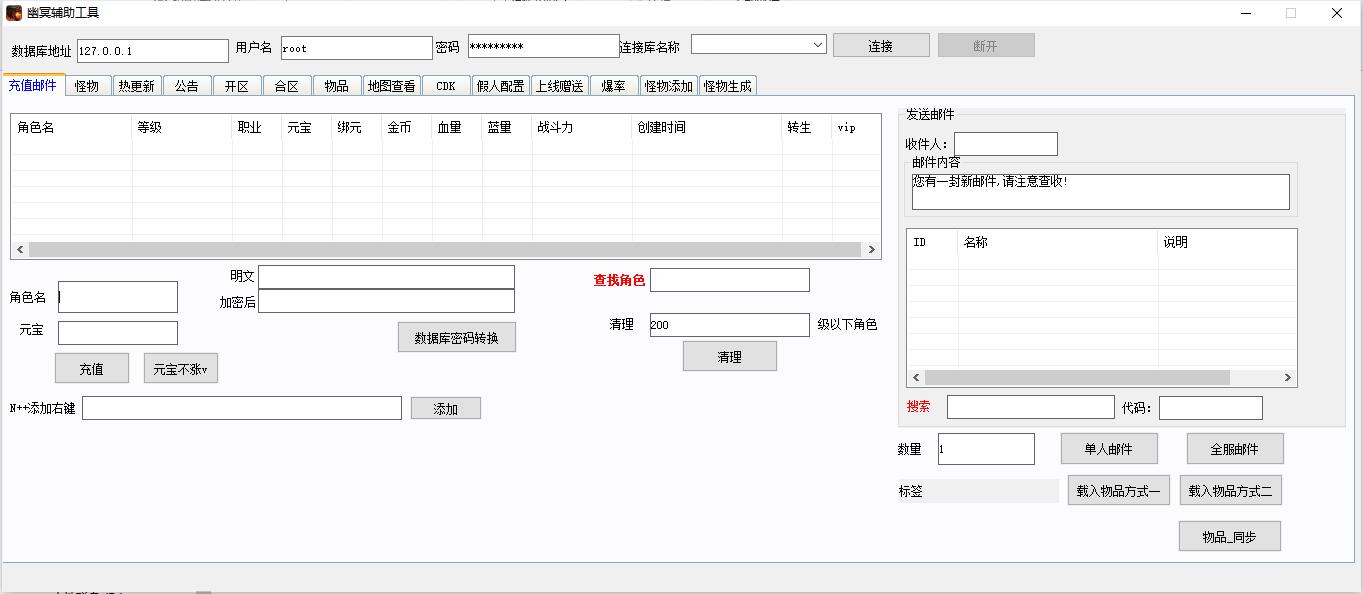1363x594 pixels.
Task: Send mail with 单人邮件 button
Action: [x=1108, y=449]
